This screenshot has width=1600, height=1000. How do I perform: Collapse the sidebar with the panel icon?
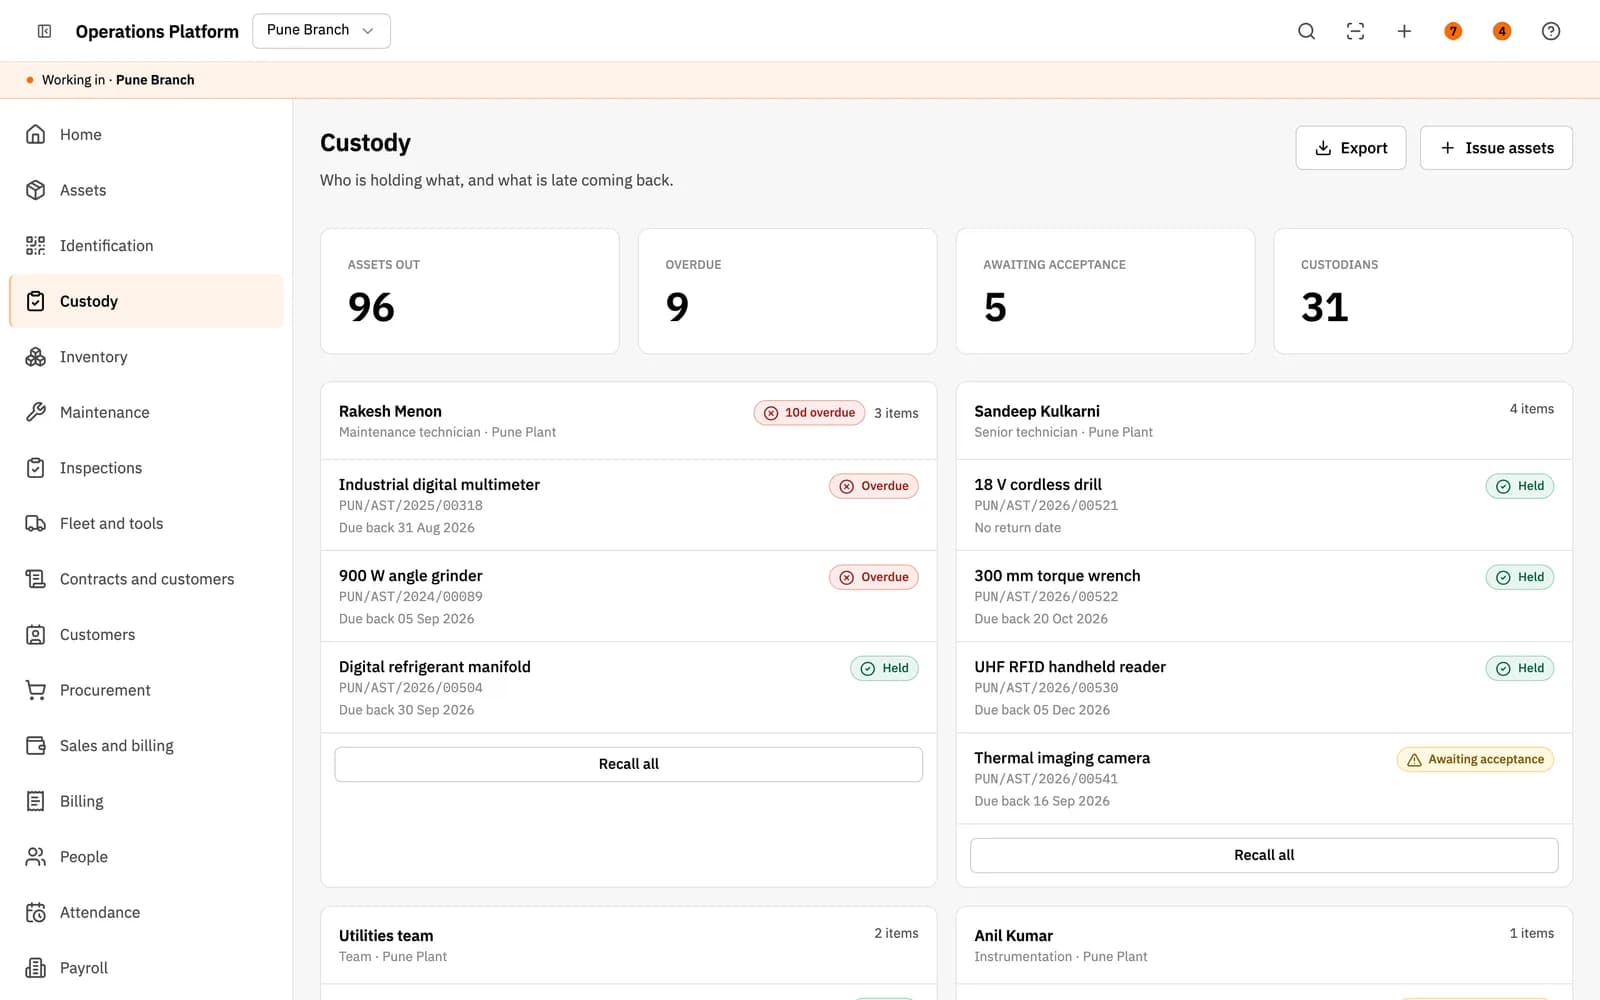pyautogui.click(x=44, y=31)
